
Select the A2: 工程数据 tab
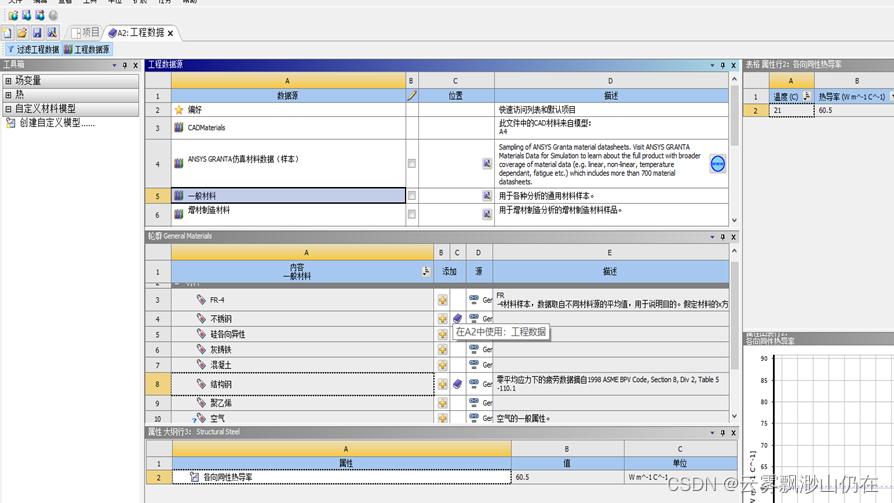pyautogui.click(x=136, y=33)
